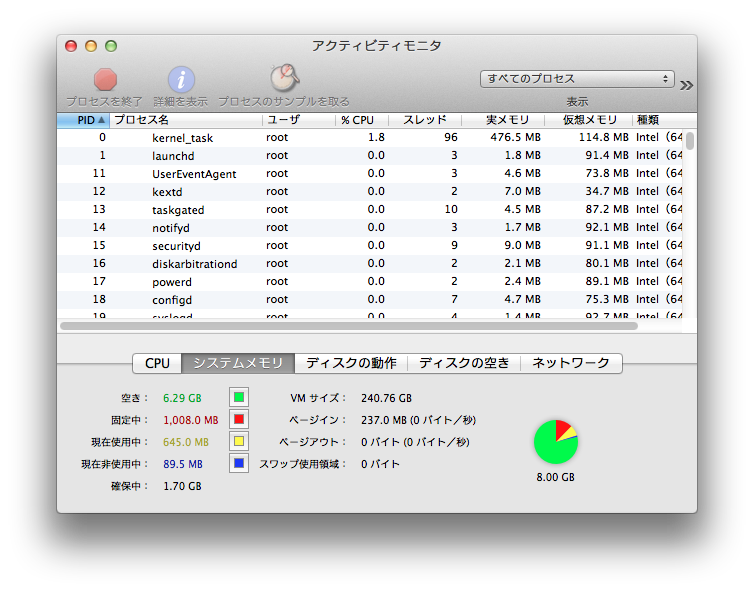
Task: Click the green free memory swatch
Action: pos(239,397)
